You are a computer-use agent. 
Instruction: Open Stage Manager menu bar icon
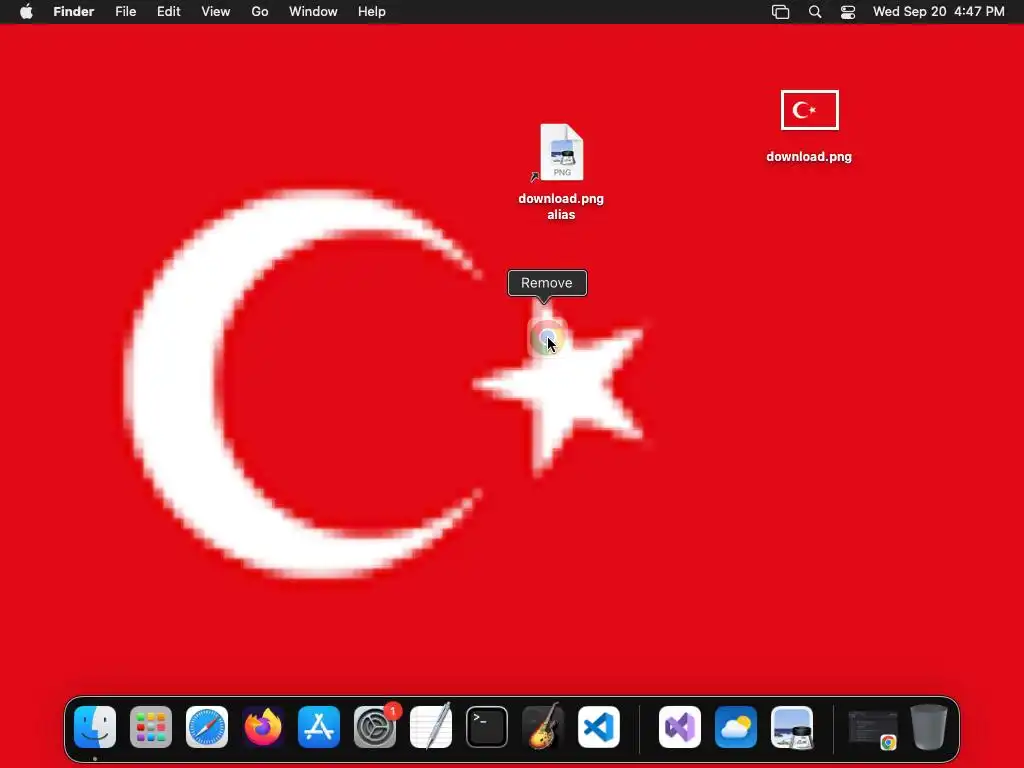tap(780, 12)
